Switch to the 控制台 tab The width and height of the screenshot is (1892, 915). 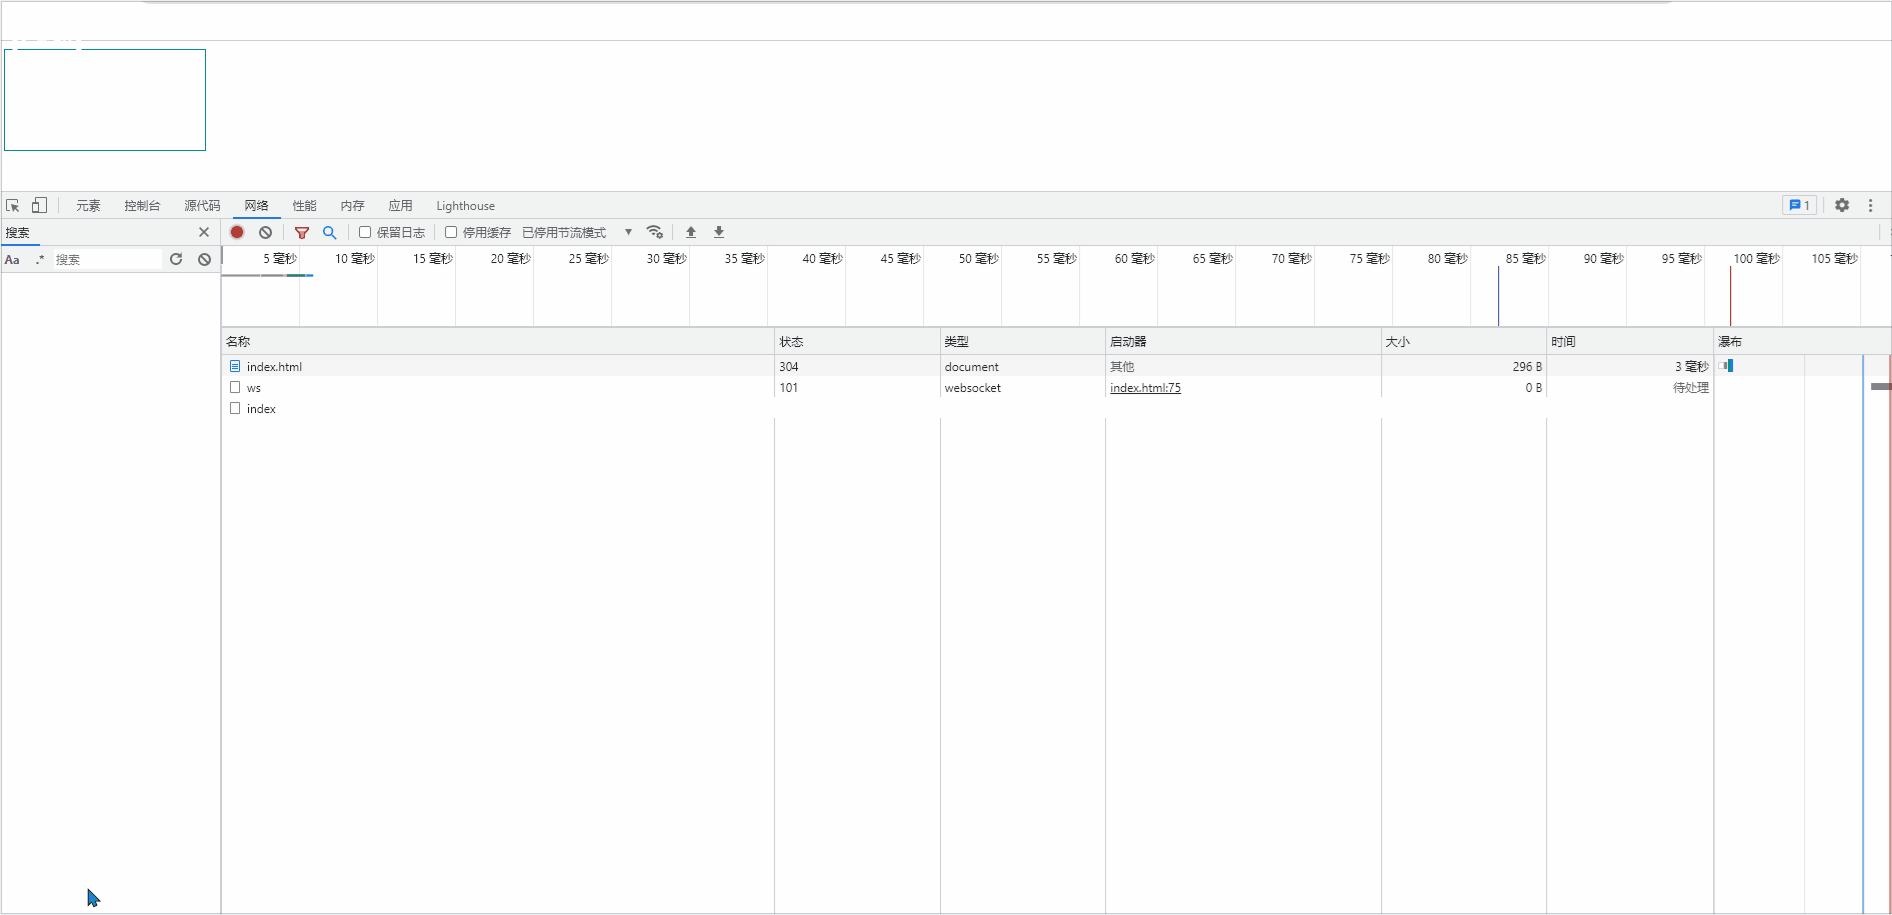[x=142, y=206]
